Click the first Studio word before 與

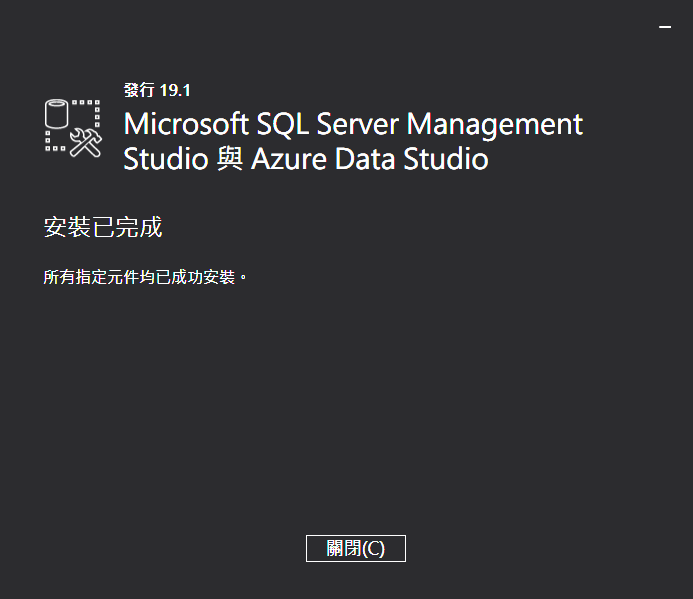(x=165, y=159)
